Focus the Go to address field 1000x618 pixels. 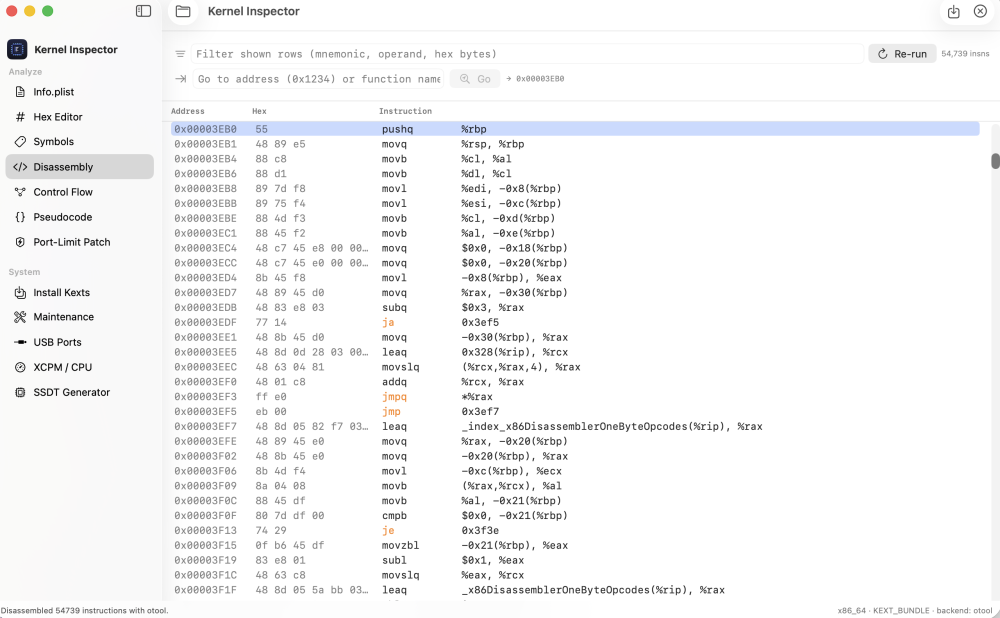point(318,79)
